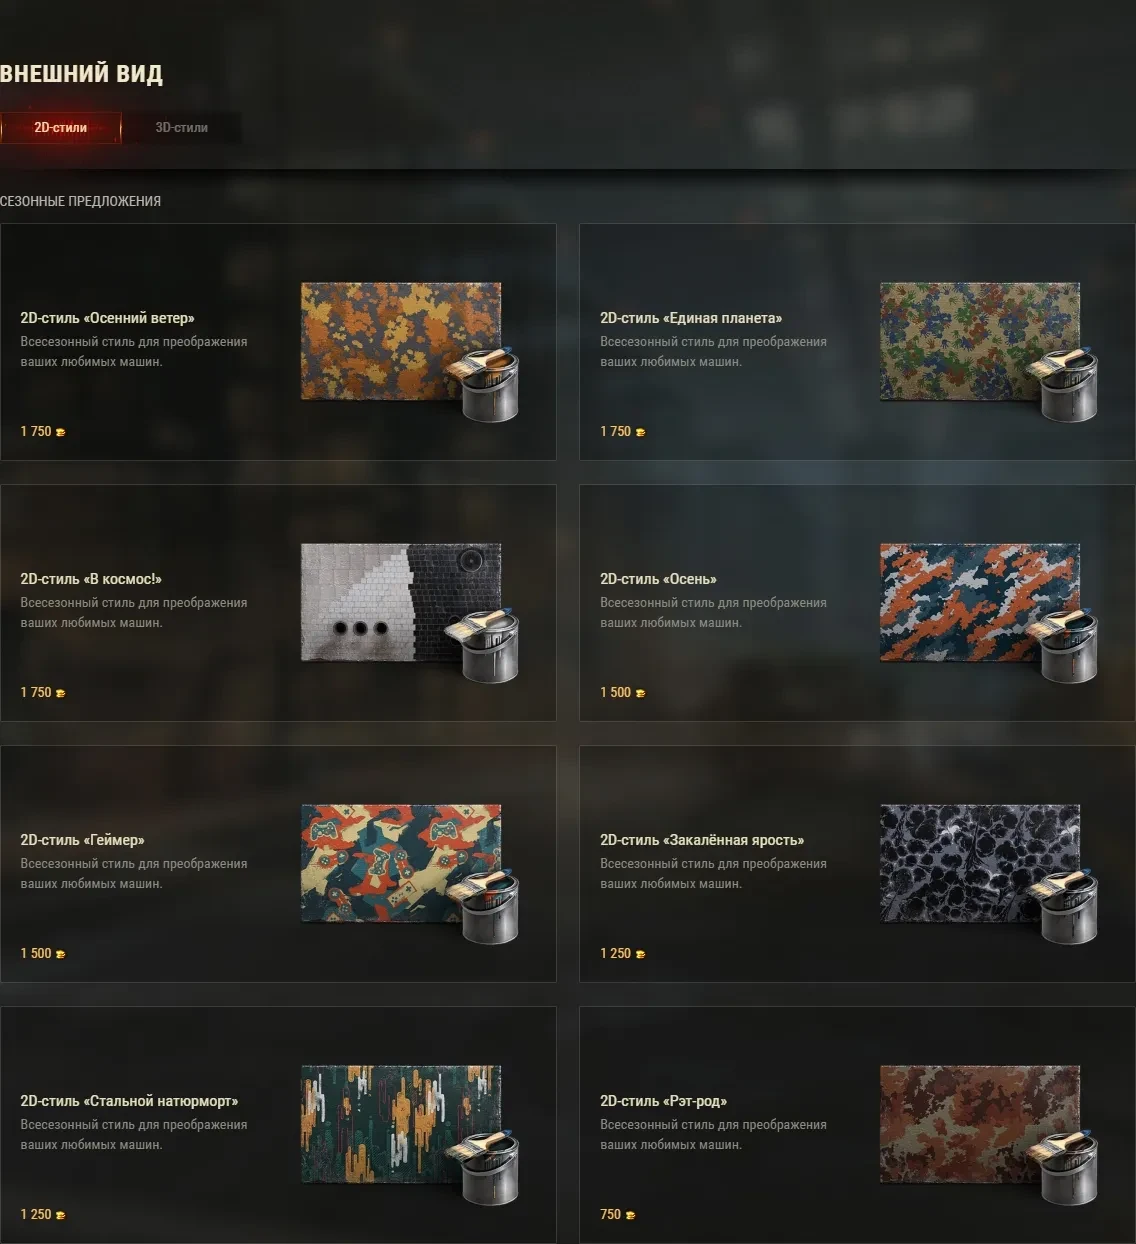The height and width of the screenshot is (1244, 1136).
Task: Click the 1 250 price on «Стальной натюрморт»
Action: [35, 1214]
